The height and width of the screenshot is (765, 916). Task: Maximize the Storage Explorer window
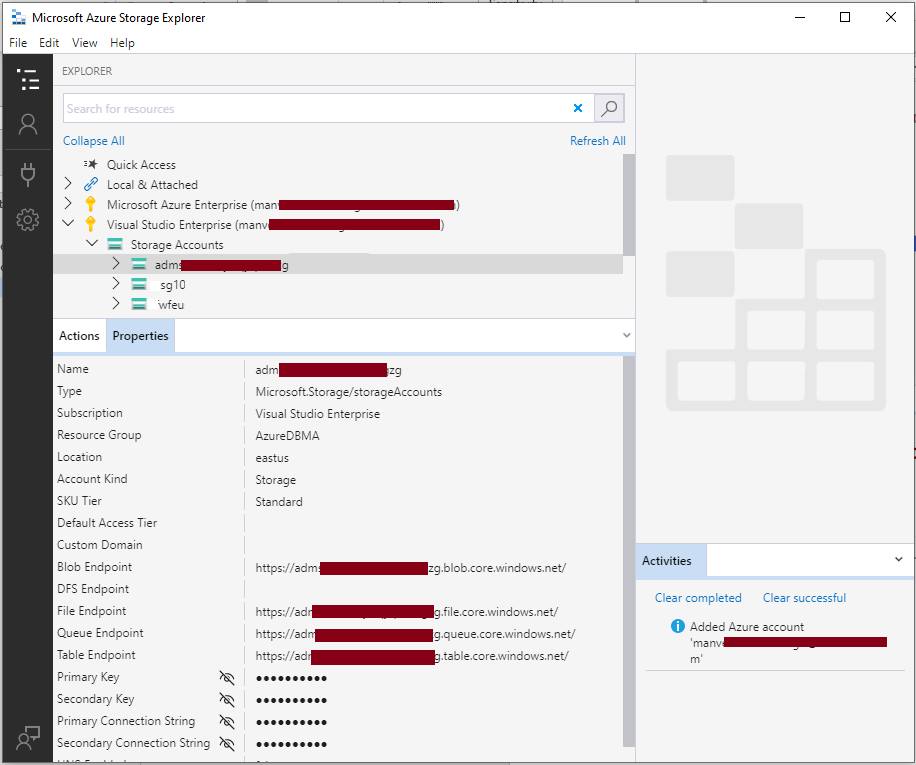point(845,17)
